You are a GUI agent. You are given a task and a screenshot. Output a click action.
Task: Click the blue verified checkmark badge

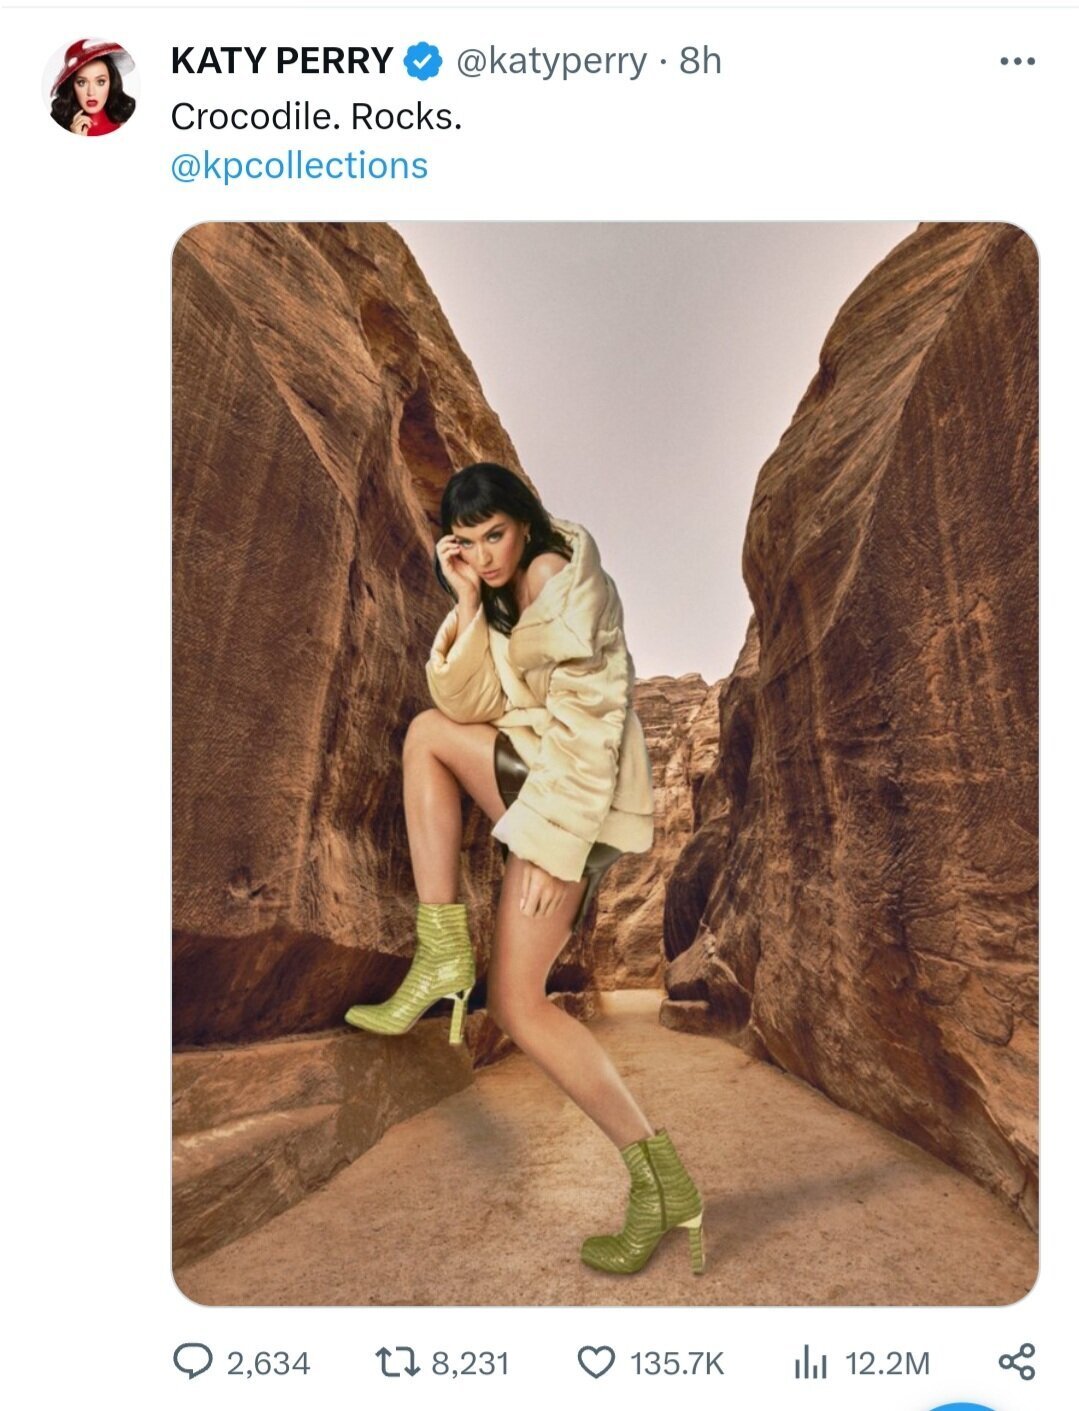pos(423,61)
